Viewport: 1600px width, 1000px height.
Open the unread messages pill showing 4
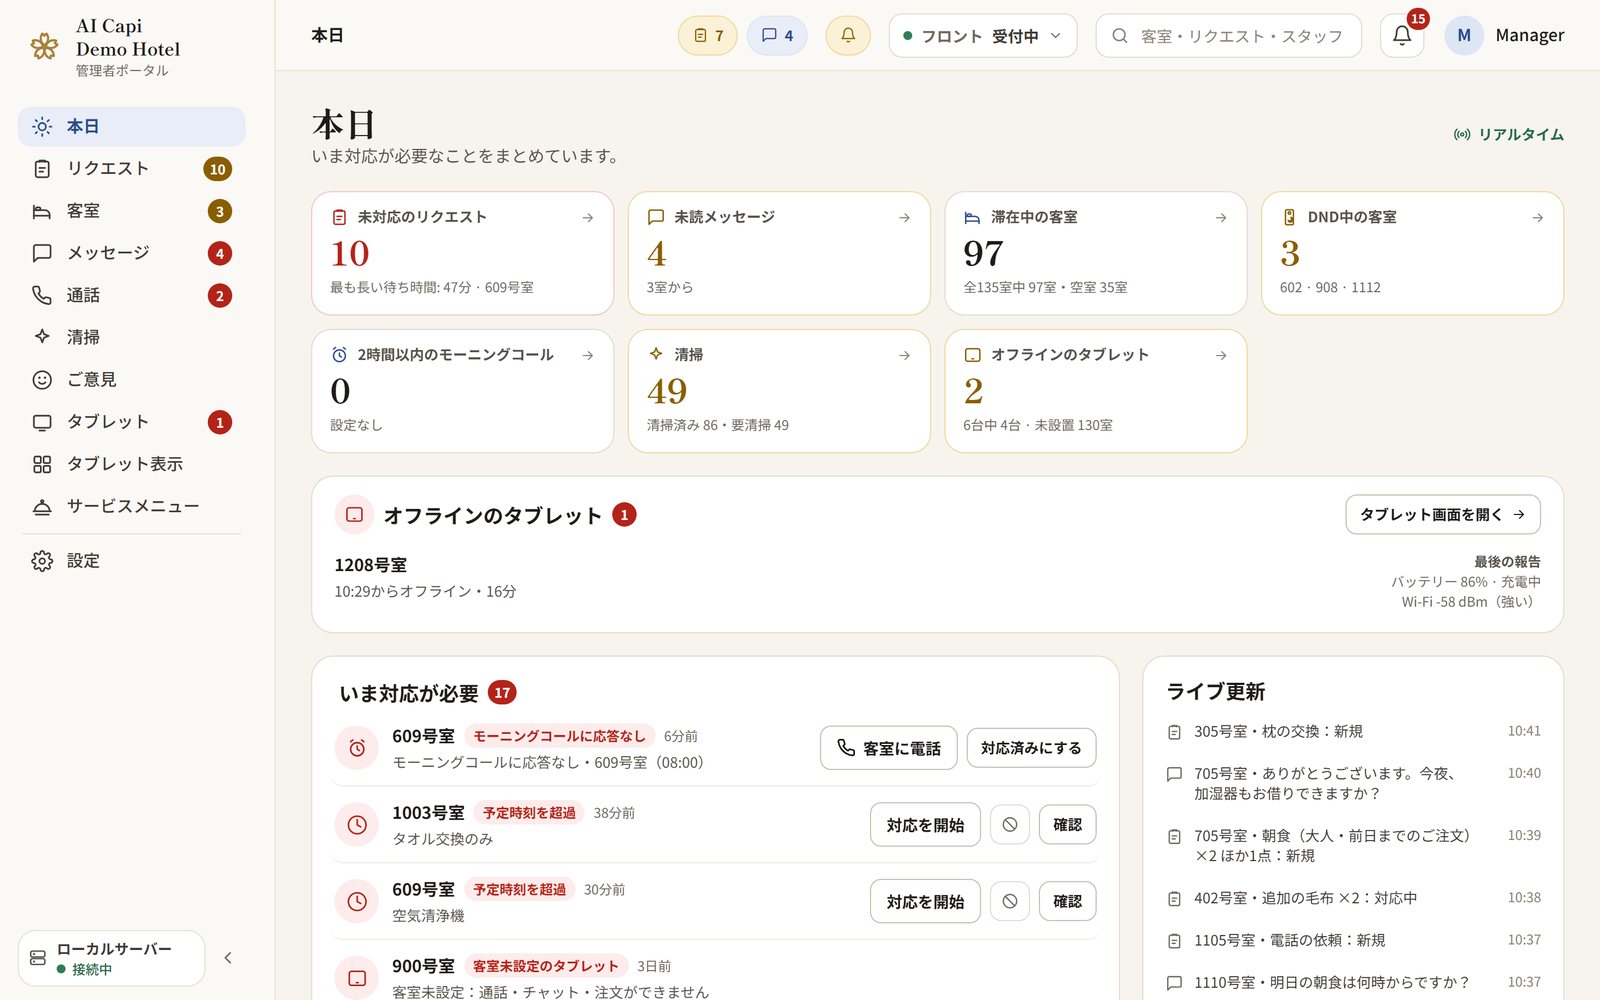[777, 36]
